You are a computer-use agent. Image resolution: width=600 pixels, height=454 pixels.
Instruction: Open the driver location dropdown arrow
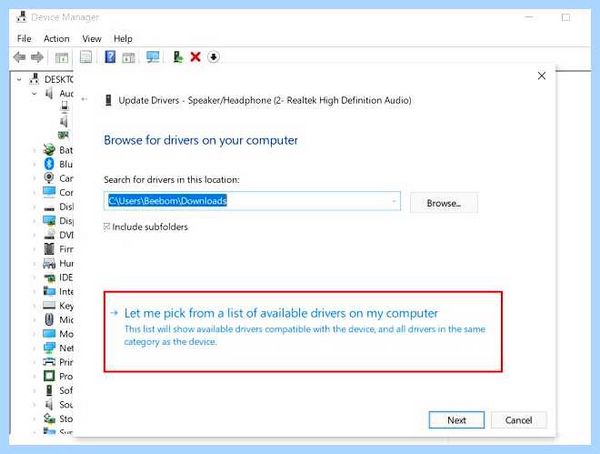(394, 201)
